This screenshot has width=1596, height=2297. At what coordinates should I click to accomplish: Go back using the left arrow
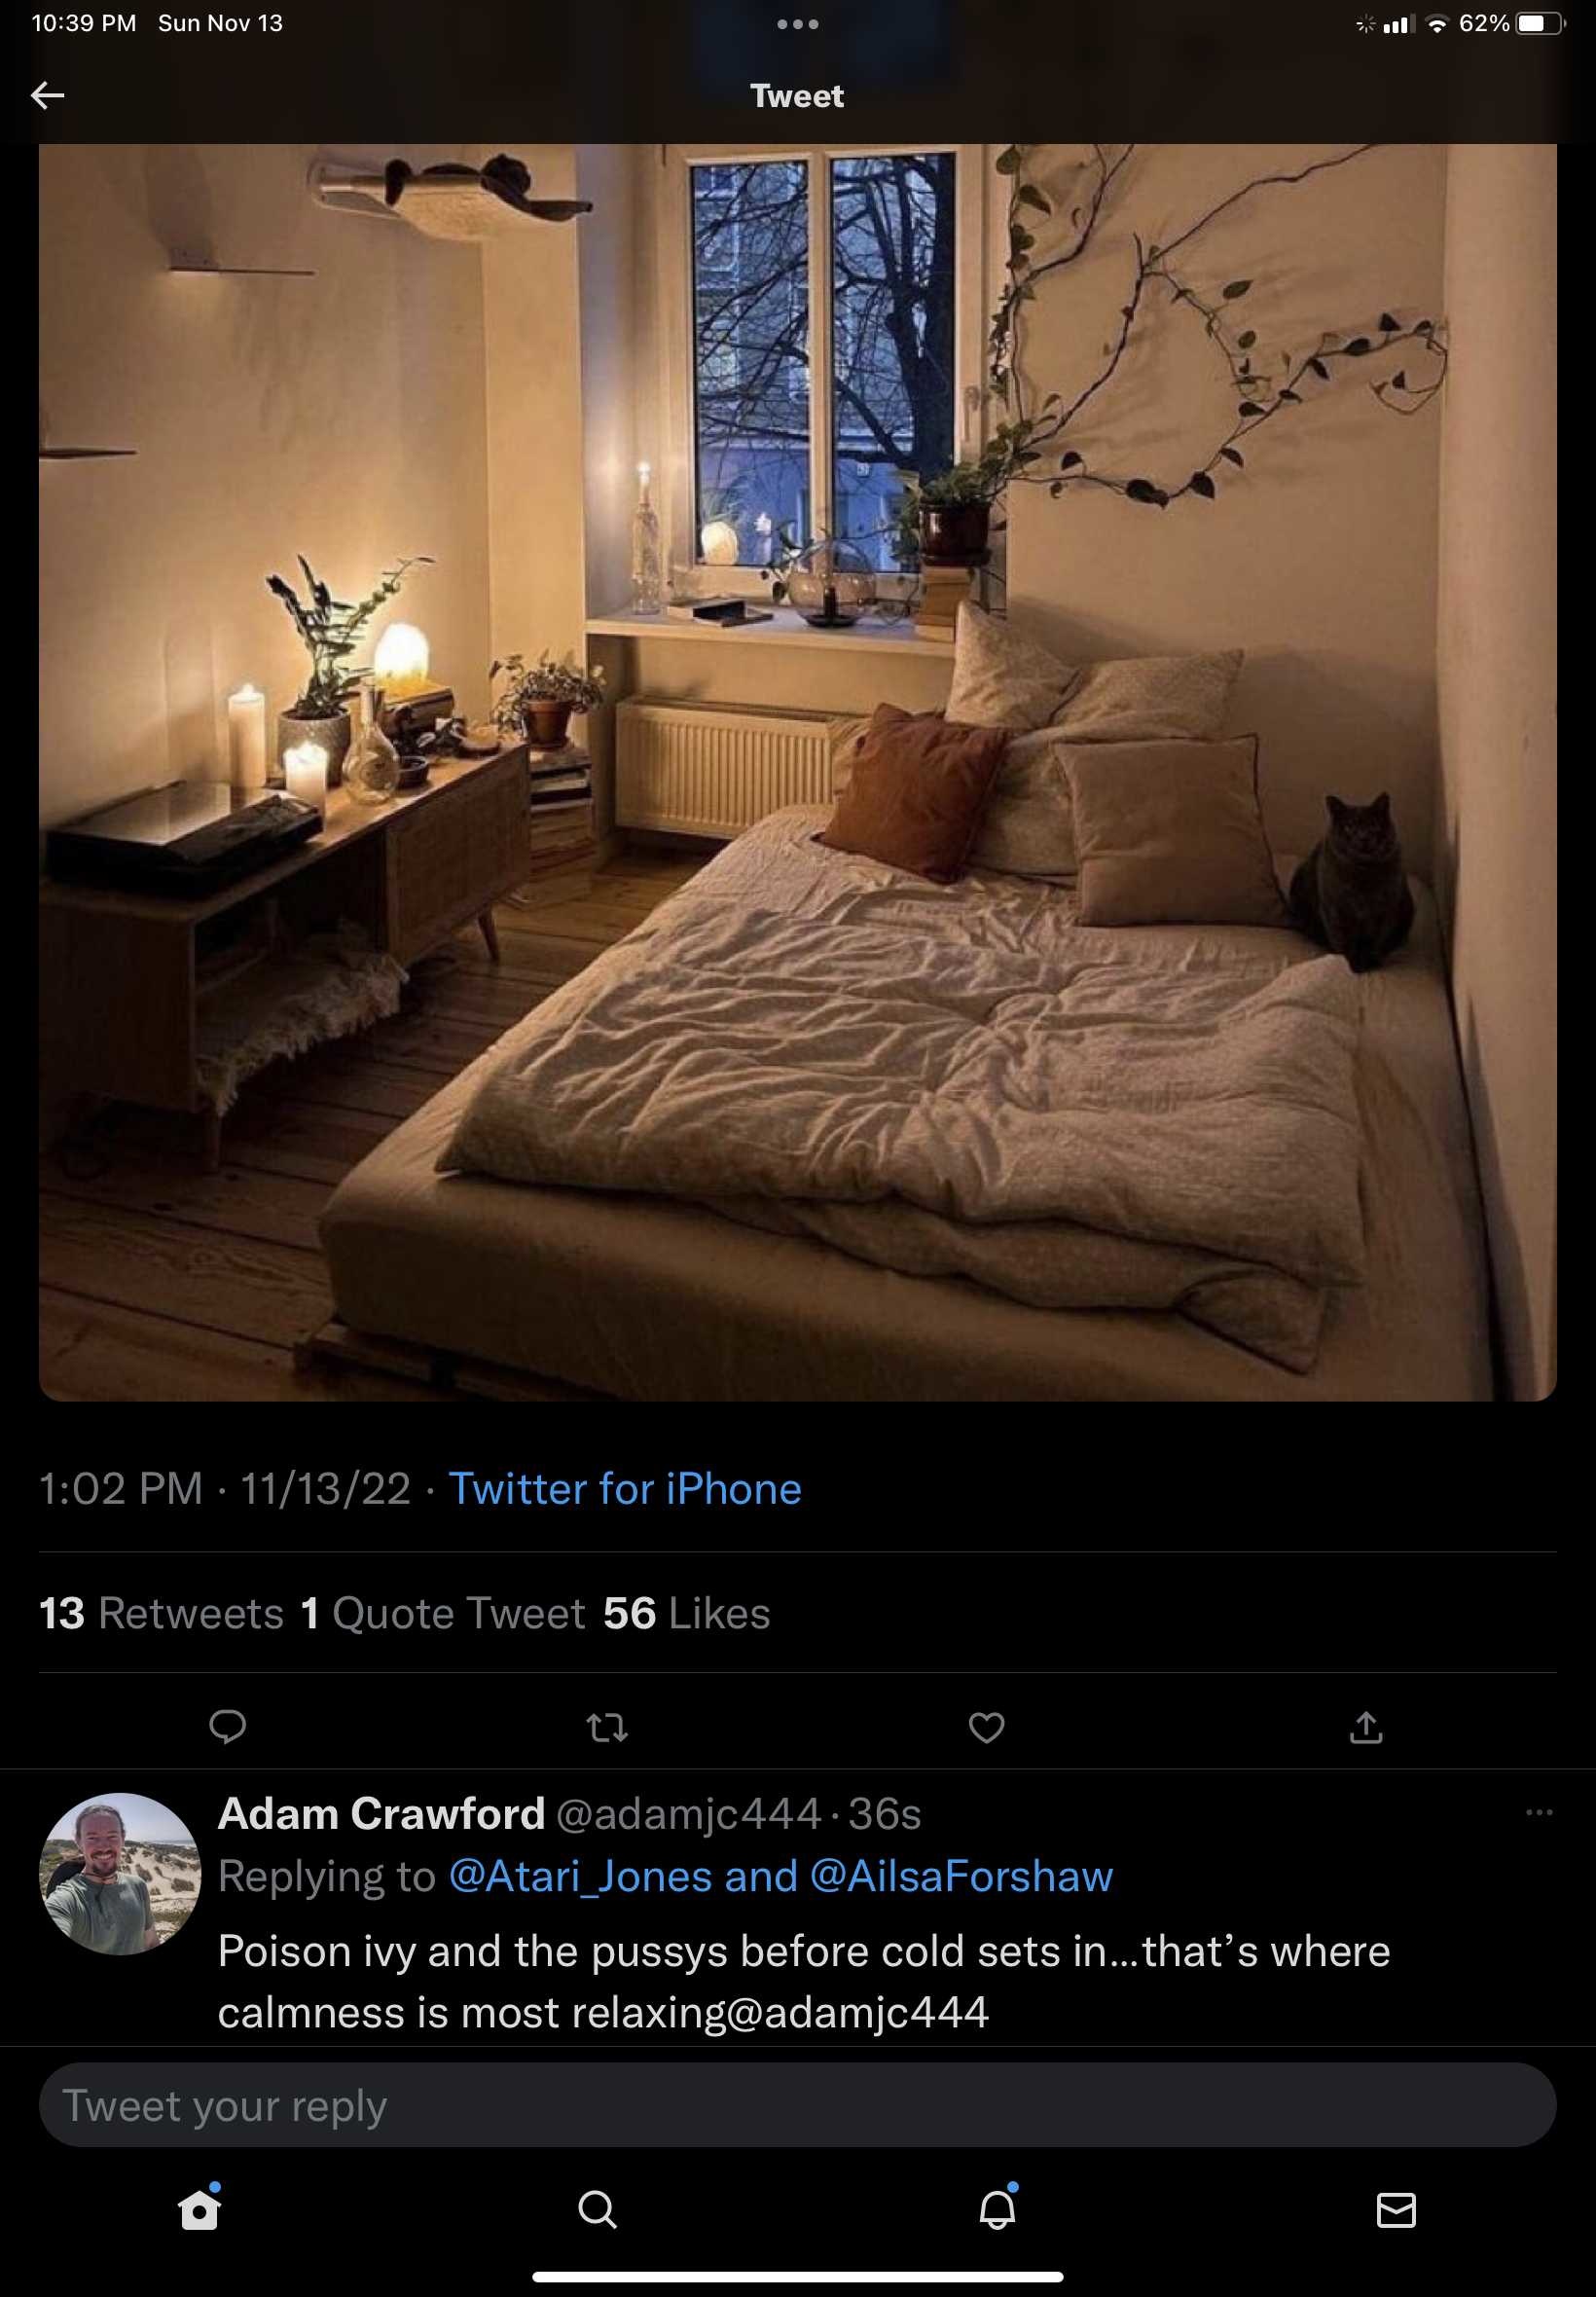point(47,95)
